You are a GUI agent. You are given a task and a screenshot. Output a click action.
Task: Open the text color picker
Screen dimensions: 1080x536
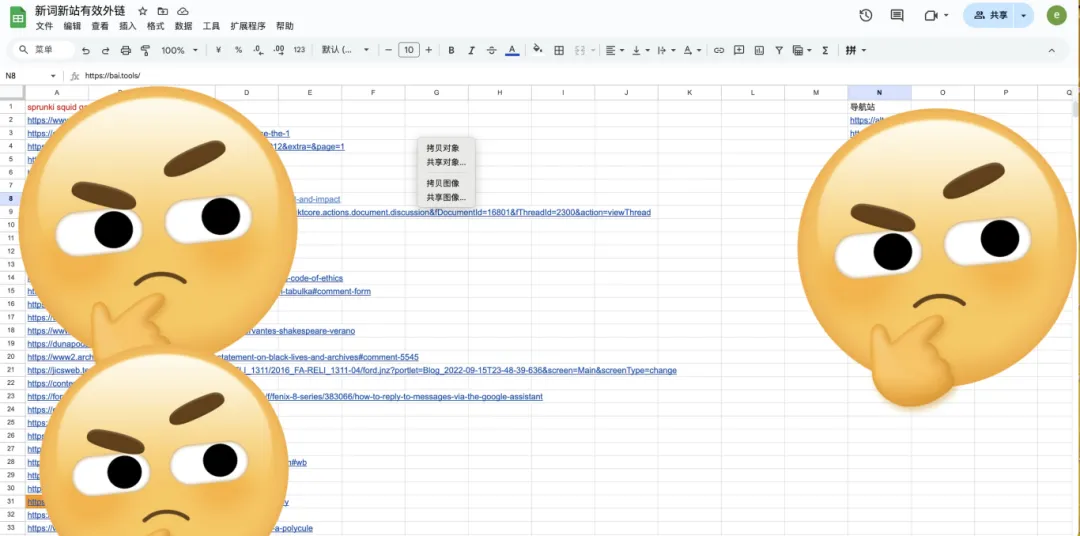512,50
